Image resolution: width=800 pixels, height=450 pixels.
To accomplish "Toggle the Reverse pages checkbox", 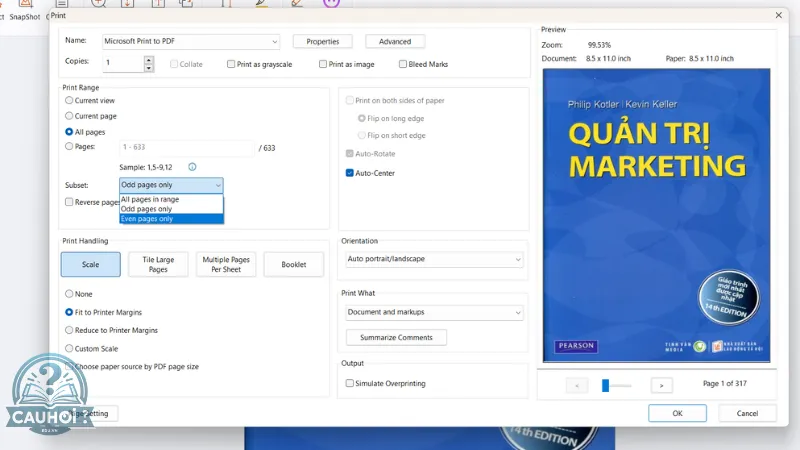I will pyautogui.click(x=69, y=202).
